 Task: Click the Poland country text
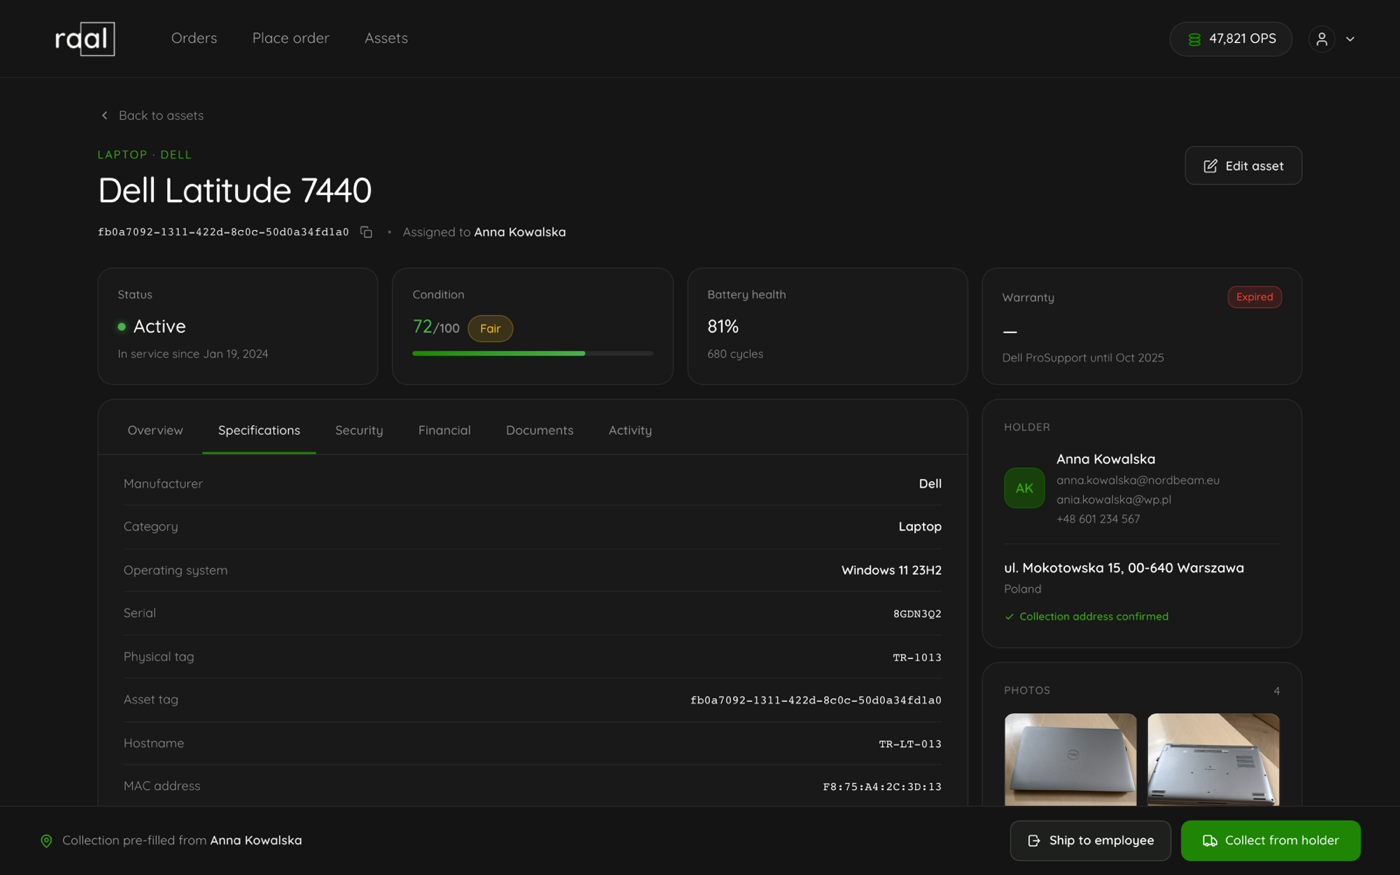1023,590
